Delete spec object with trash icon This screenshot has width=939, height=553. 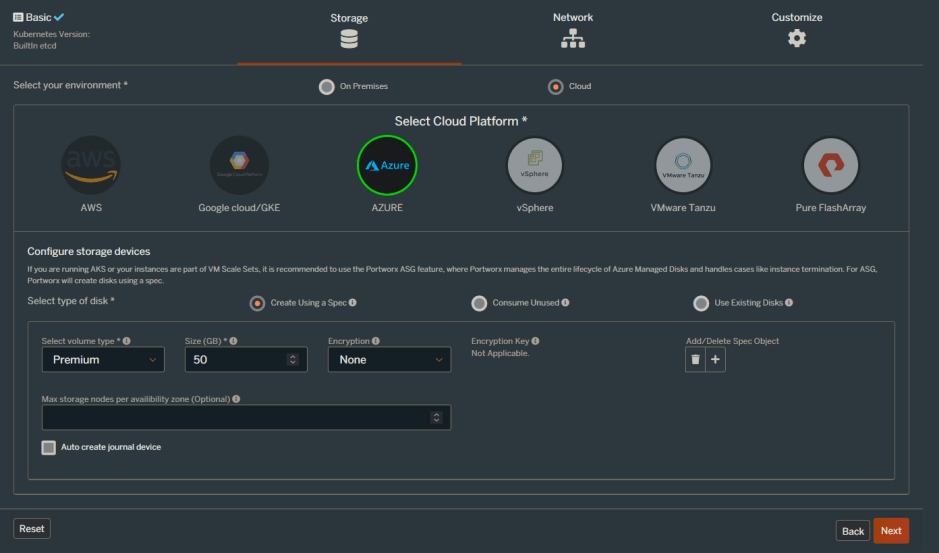tap(695, 360)
